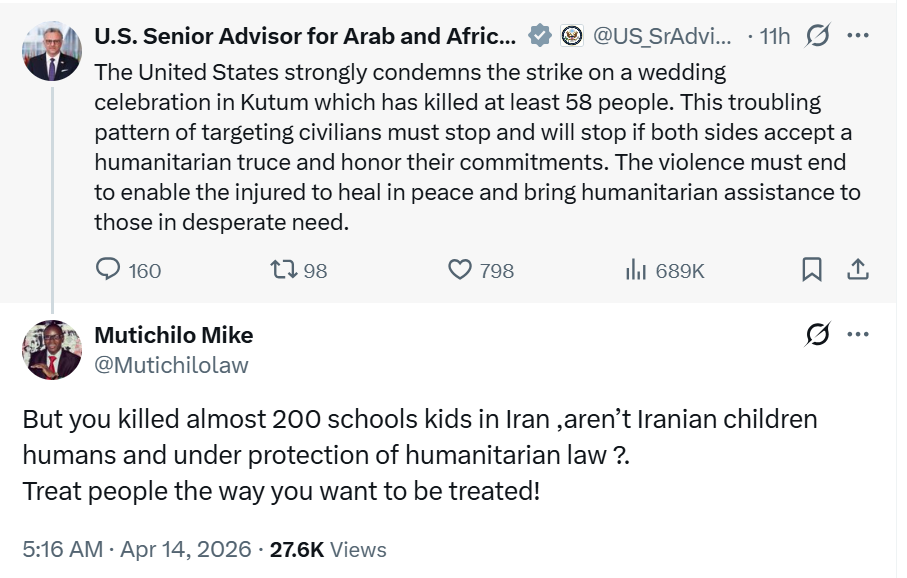This screenshot has width=907, height=578.
Task: Like the post about the Kutum strike
Action: point(459,270)
